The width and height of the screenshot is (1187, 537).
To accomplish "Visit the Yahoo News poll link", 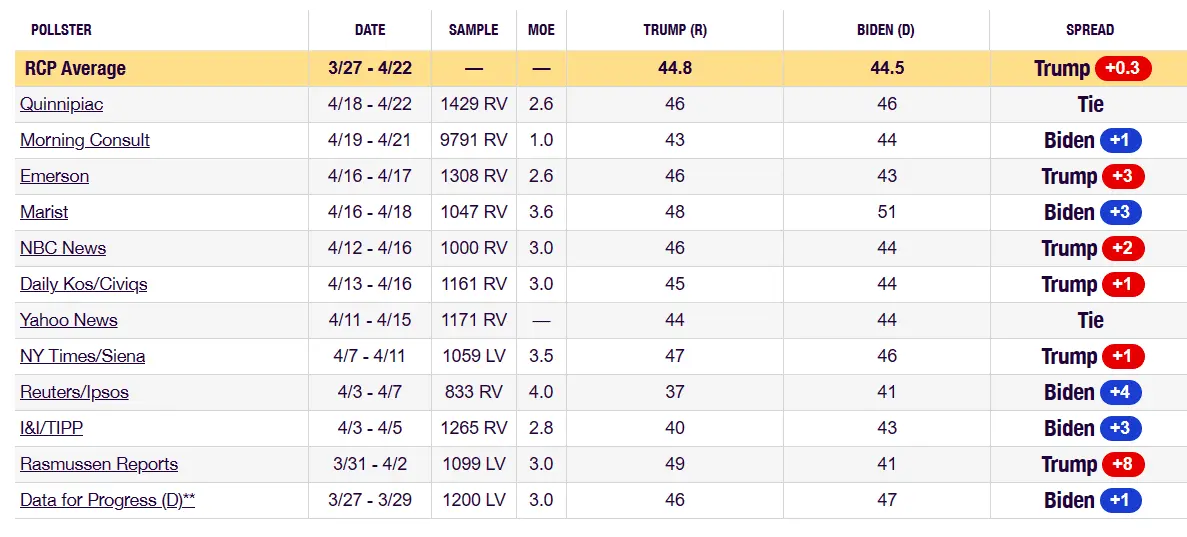I will [x=69, y=320].
